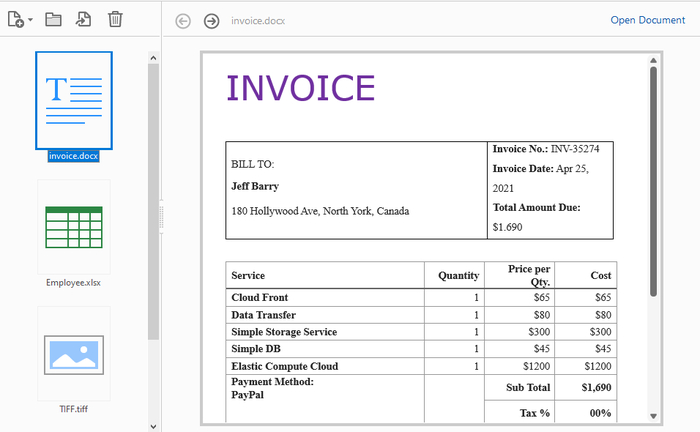Click the panel splitter collapse handle
Image resolution: width=700 pixels, height=432 pixels.
pos(161,216)
